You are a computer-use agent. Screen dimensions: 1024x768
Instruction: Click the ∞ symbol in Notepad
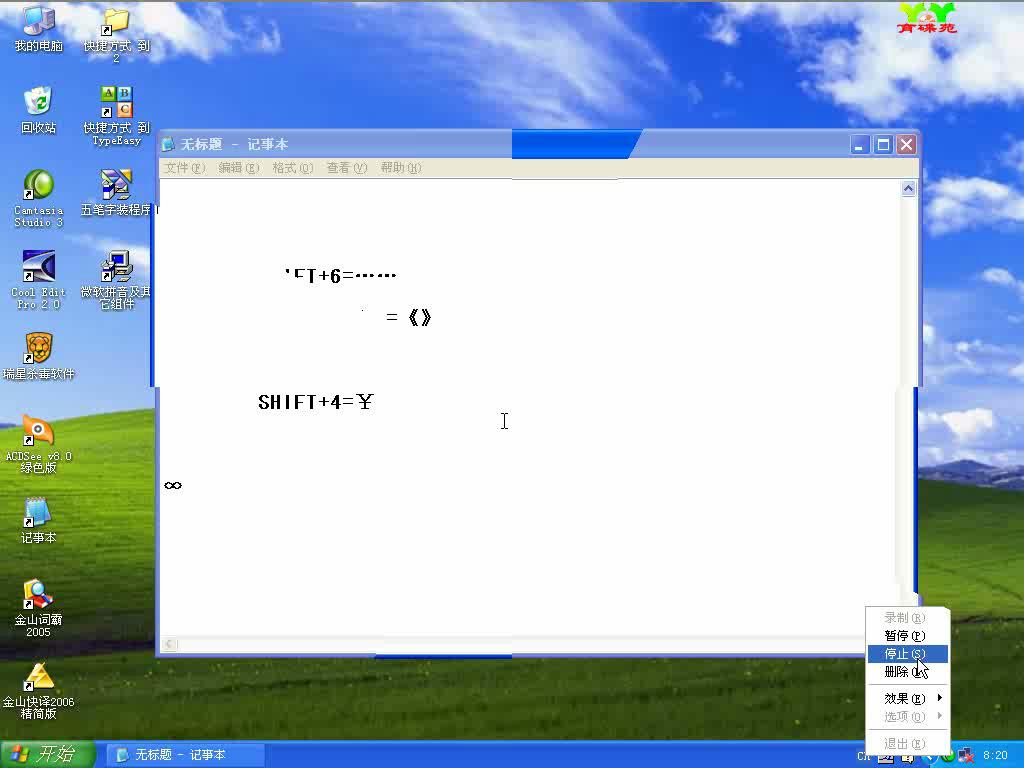pos(173,485)
